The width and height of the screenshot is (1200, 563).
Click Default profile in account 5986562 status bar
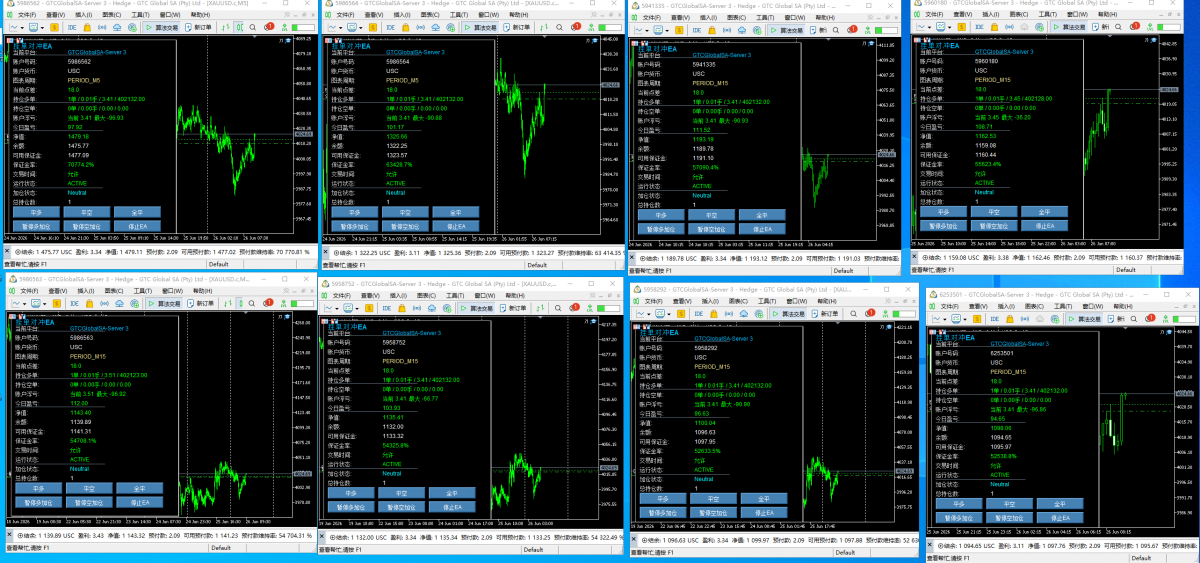click(x=218, y=264)
